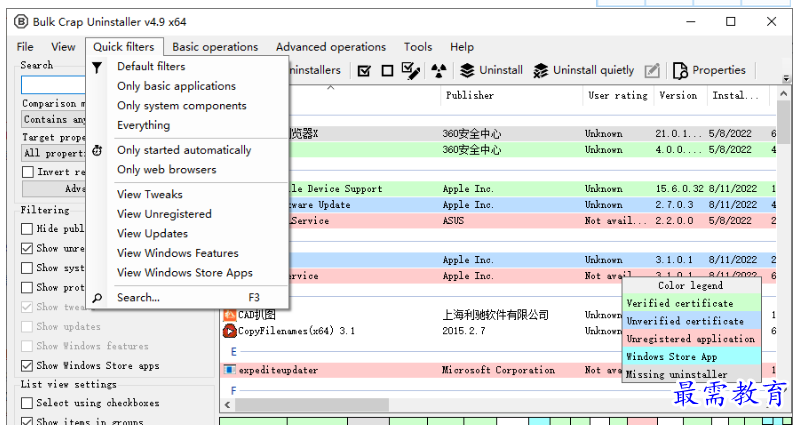The width and height of the screenshot is (795, 425).
Task: Sort list by Publisher column header
Action: 469,96
